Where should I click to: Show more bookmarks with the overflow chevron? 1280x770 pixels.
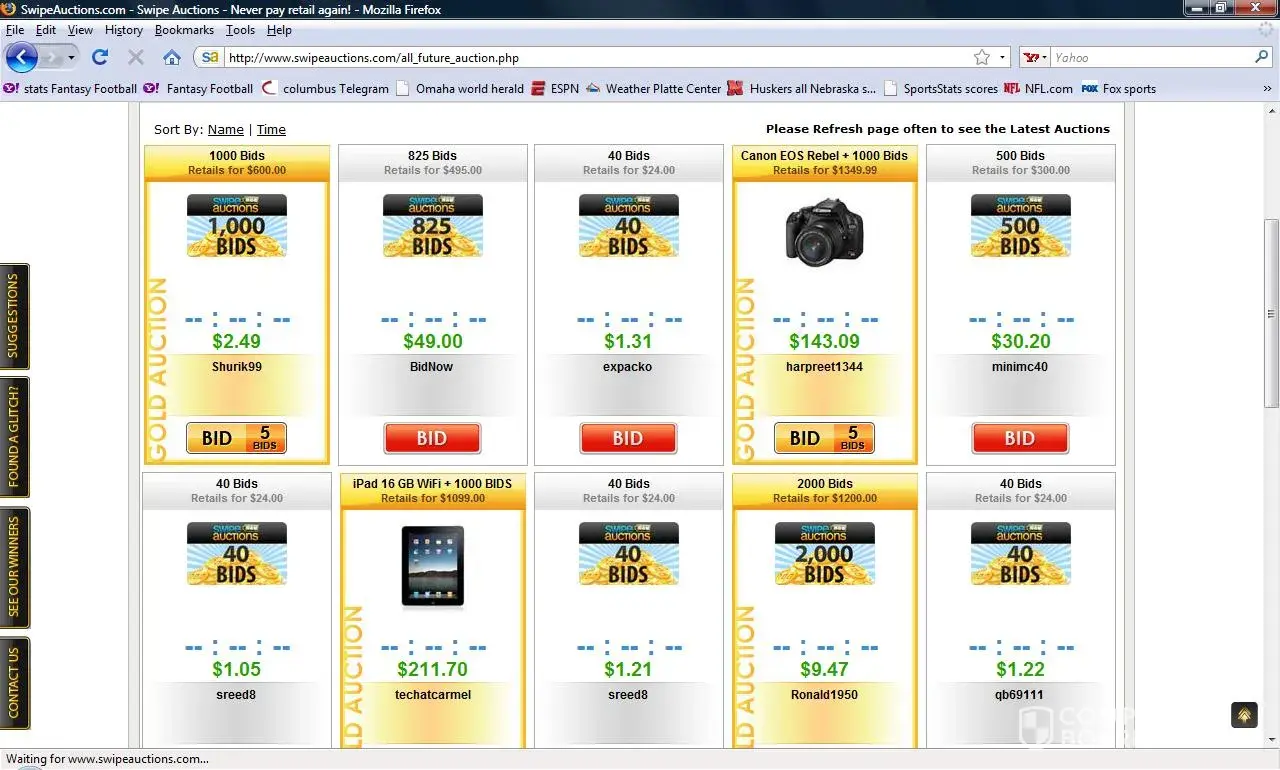click(x=1268, y=89)
